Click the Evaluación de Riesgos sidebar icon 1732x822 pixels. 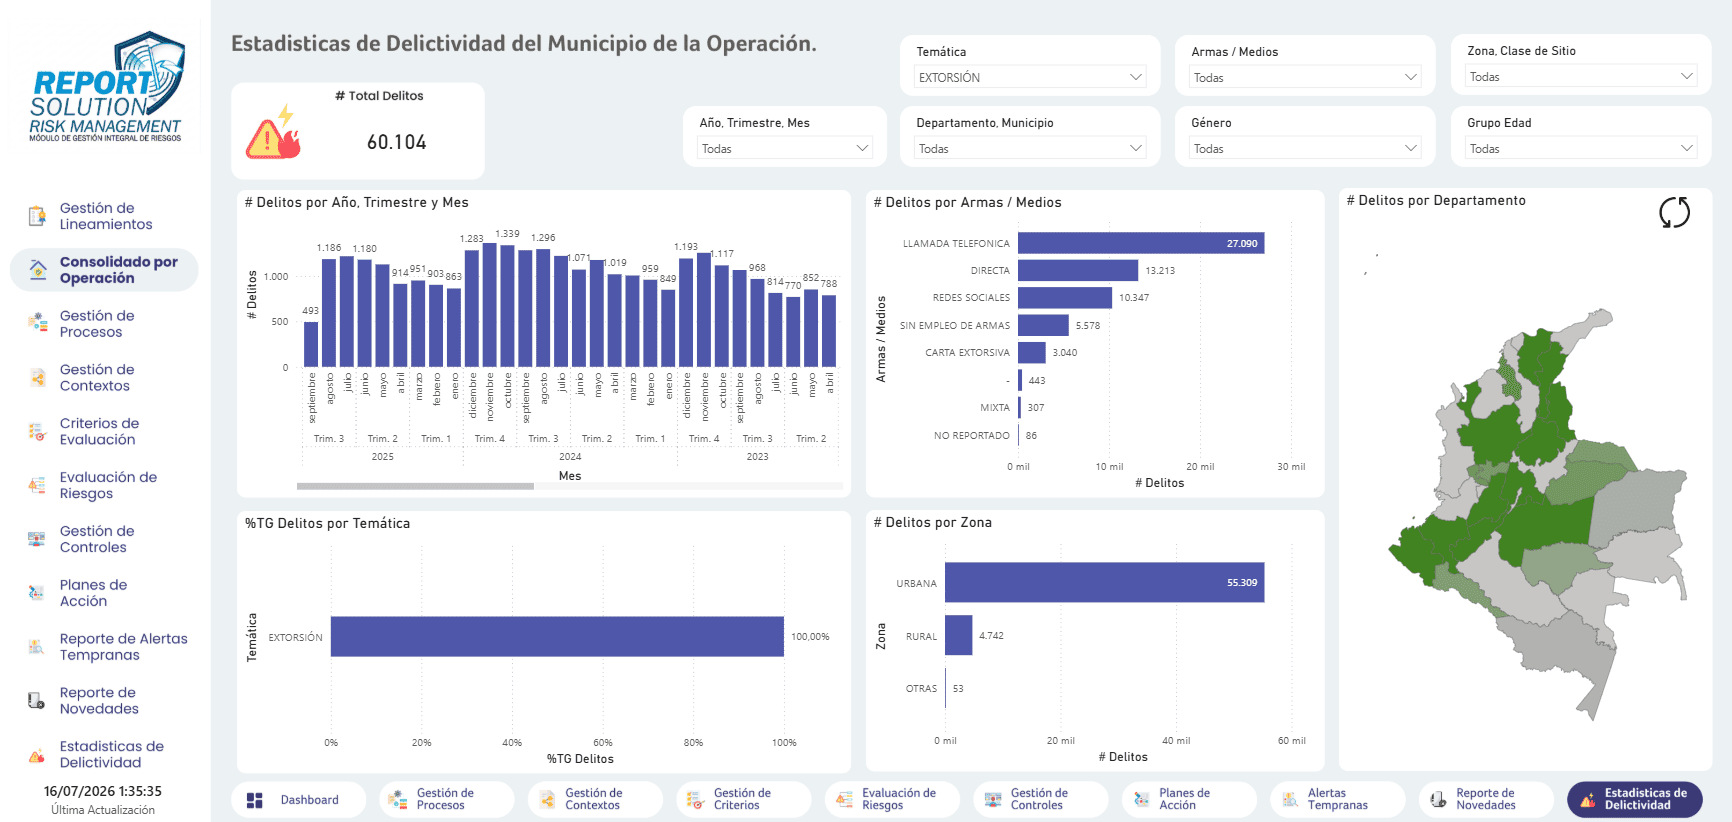37,485
